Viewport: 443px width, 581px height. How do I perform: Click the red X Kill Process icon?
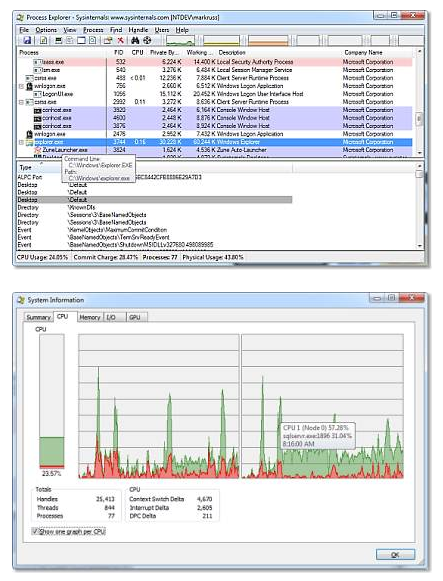pyautogui.click(x=120, y=40)
